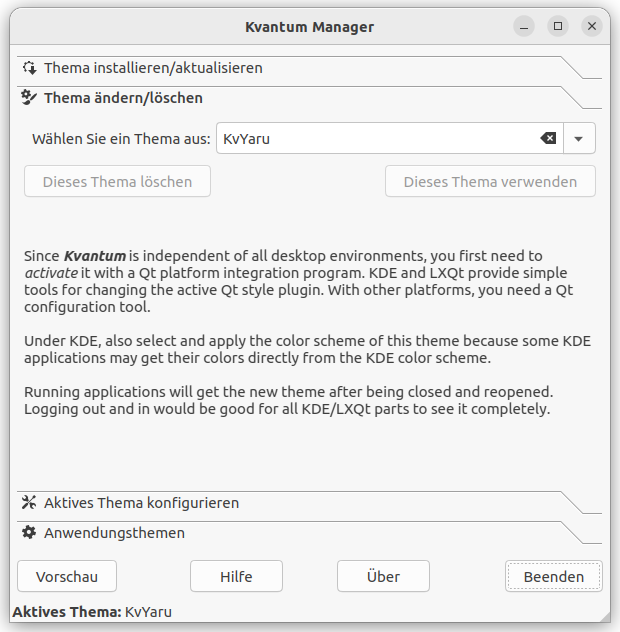Click the paragraph starting Under KDE

307,349
